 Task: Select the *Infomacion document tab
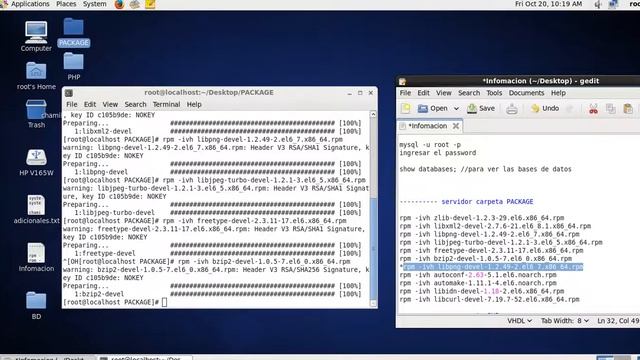click(x=429, y=126)
